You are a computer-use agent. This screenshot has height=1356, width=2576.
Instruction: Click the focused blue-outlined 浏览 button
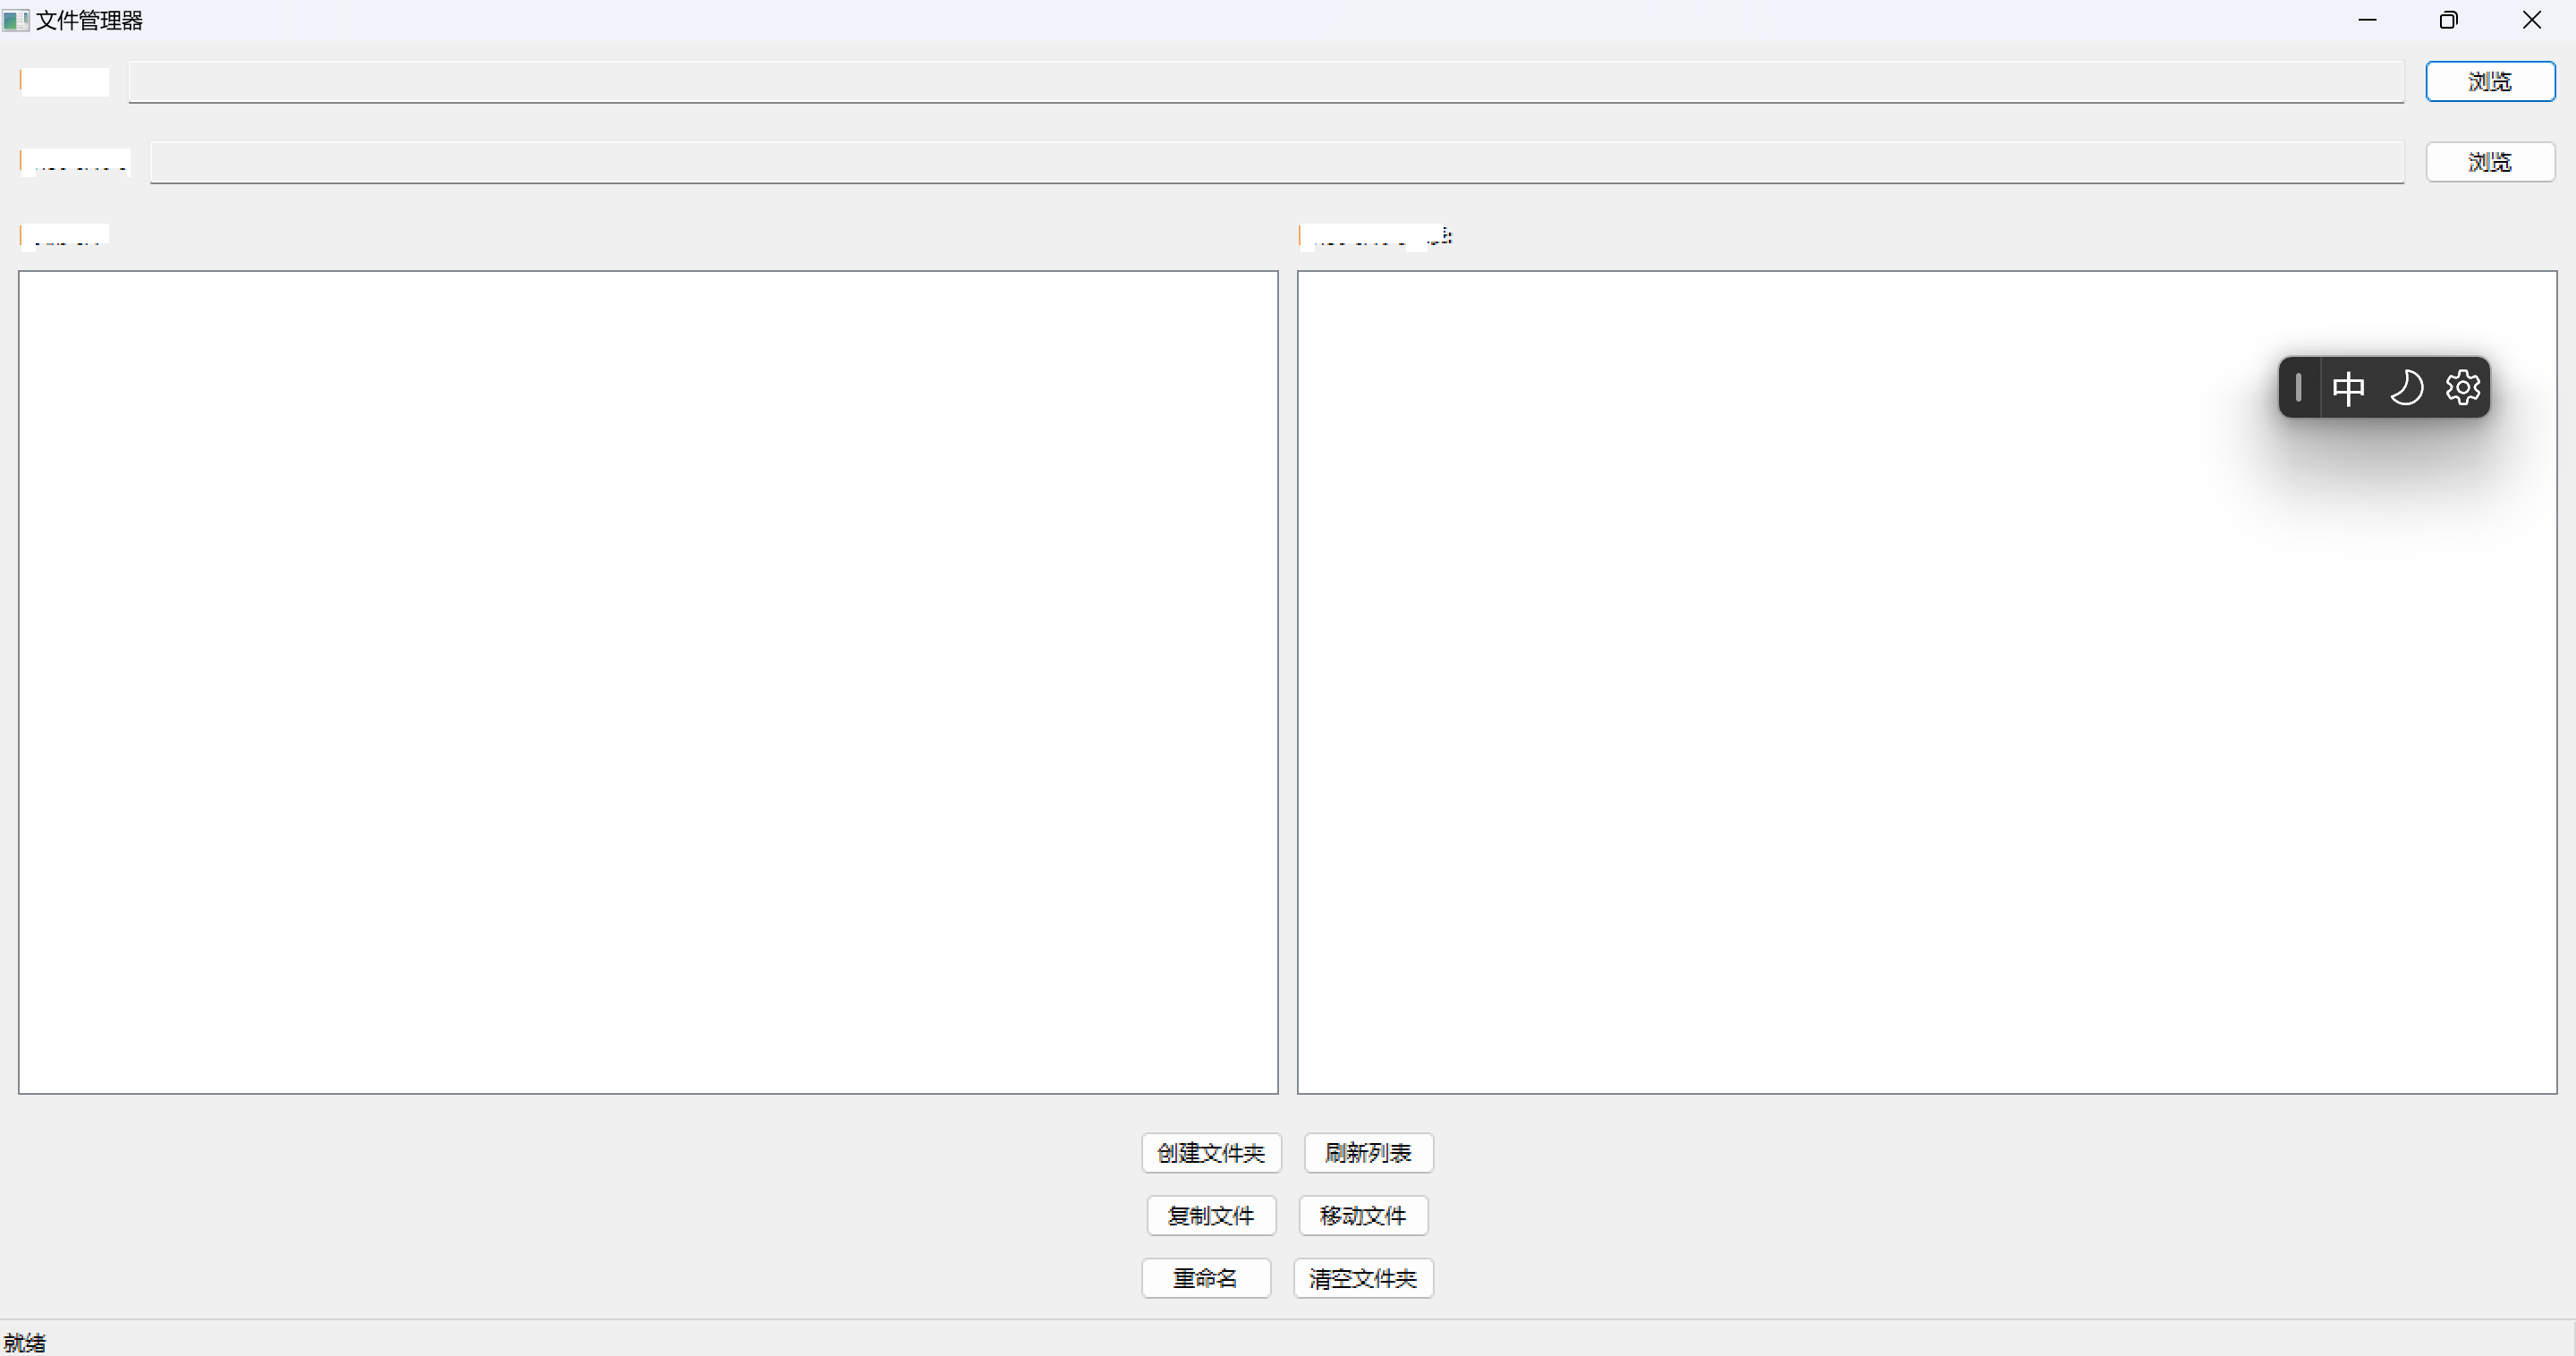pyautogui.click(x=2489, y=81)
